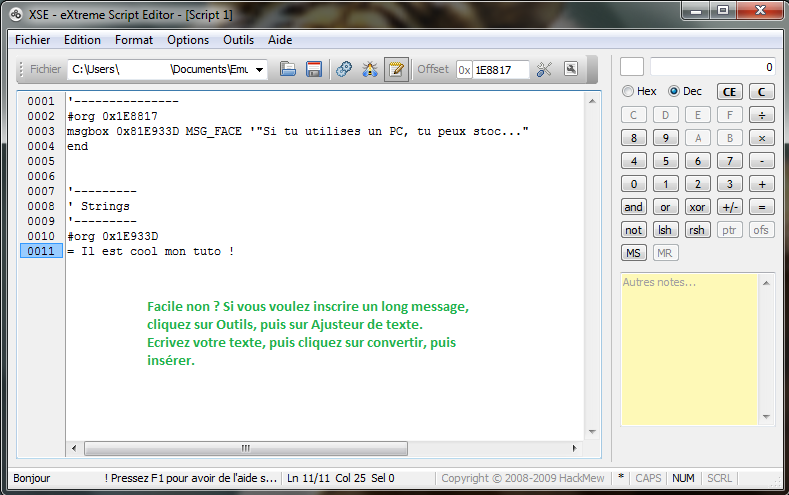Select the Hex radio button
This screenshot has height=495, width=789.
click(628, 91)
